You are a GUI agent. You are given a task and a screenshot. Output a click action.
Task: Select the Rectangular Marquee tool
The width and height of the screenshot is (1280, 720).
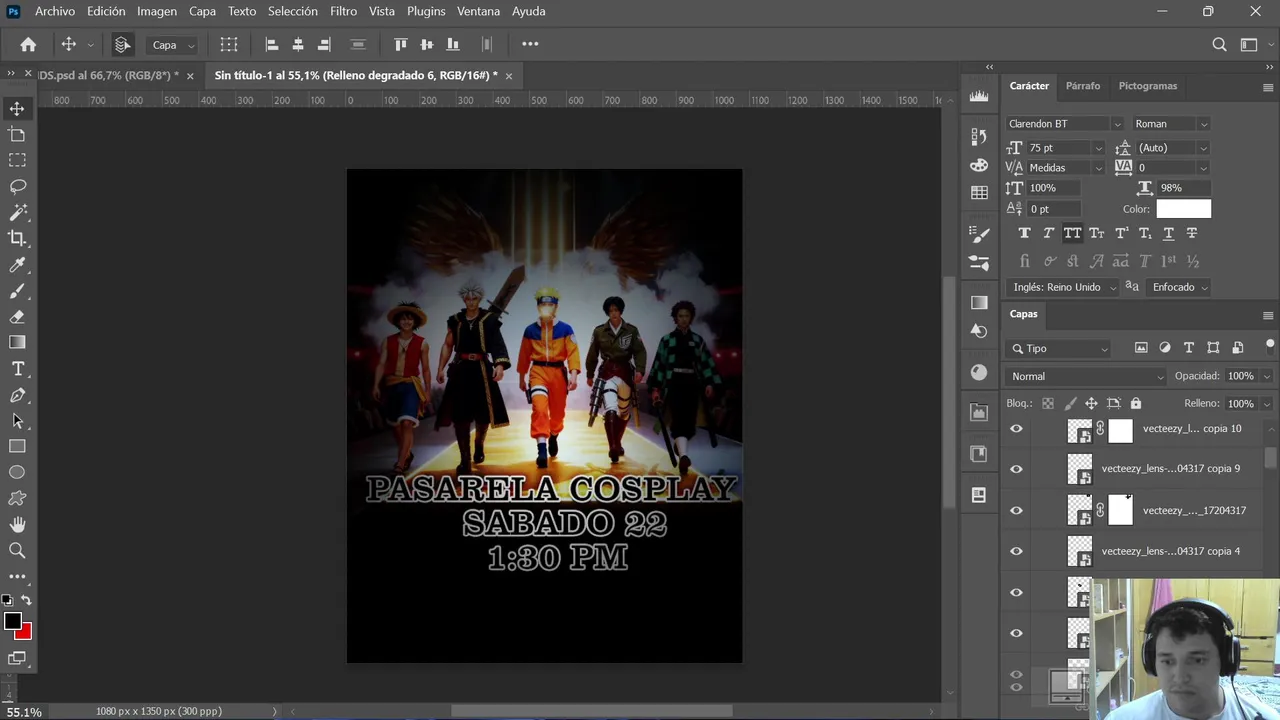pyautogui.click(x=17, y=160)
